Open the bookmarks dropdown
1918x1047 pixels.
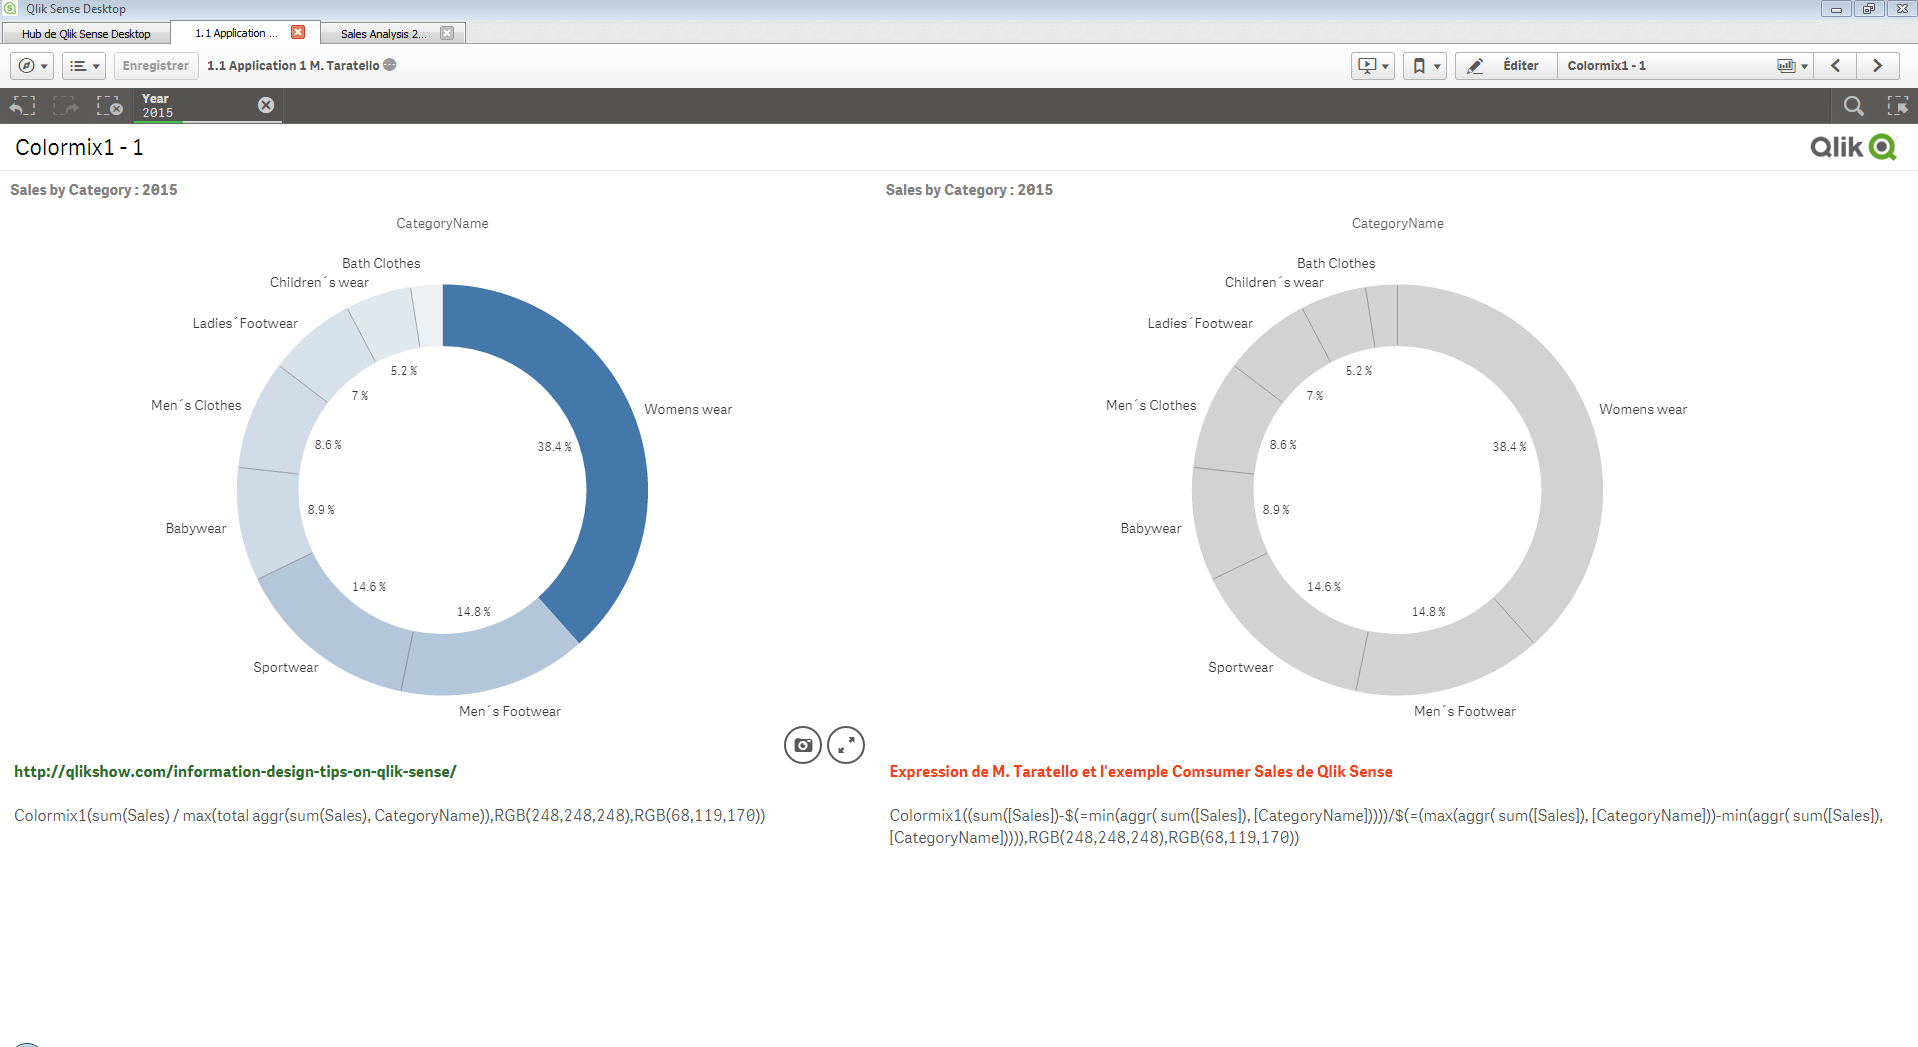(1424, 66)
